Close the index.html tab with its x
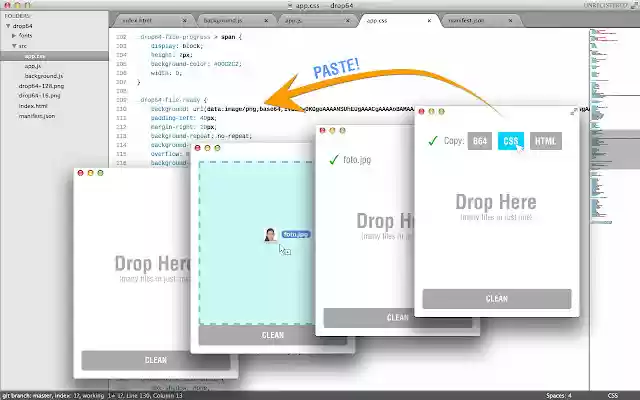640x400 pixels. pyautogui.click(x=184, y=20)
